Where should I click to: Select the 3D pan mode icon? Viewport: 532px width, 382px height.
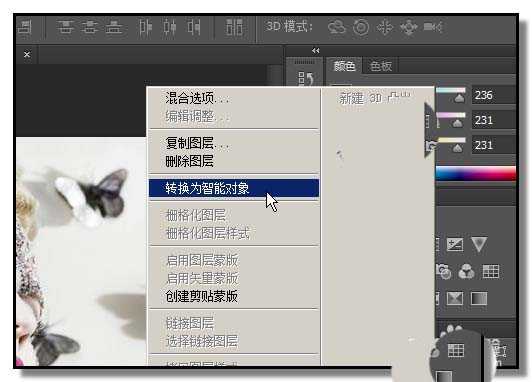click(385, 27)
